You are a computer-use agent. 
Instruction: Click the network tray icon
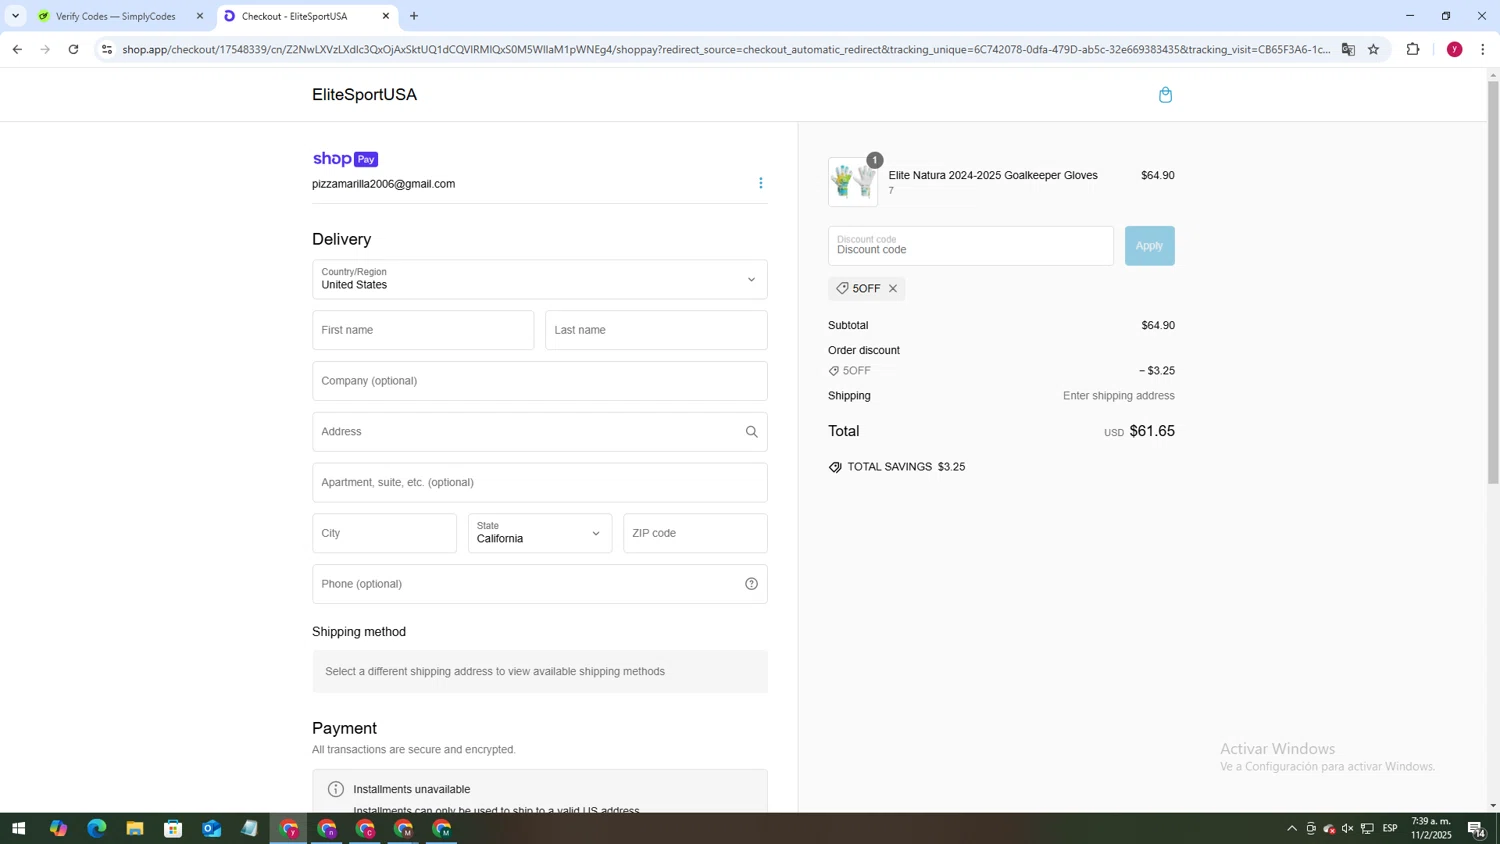click(x=1366, y=829)
